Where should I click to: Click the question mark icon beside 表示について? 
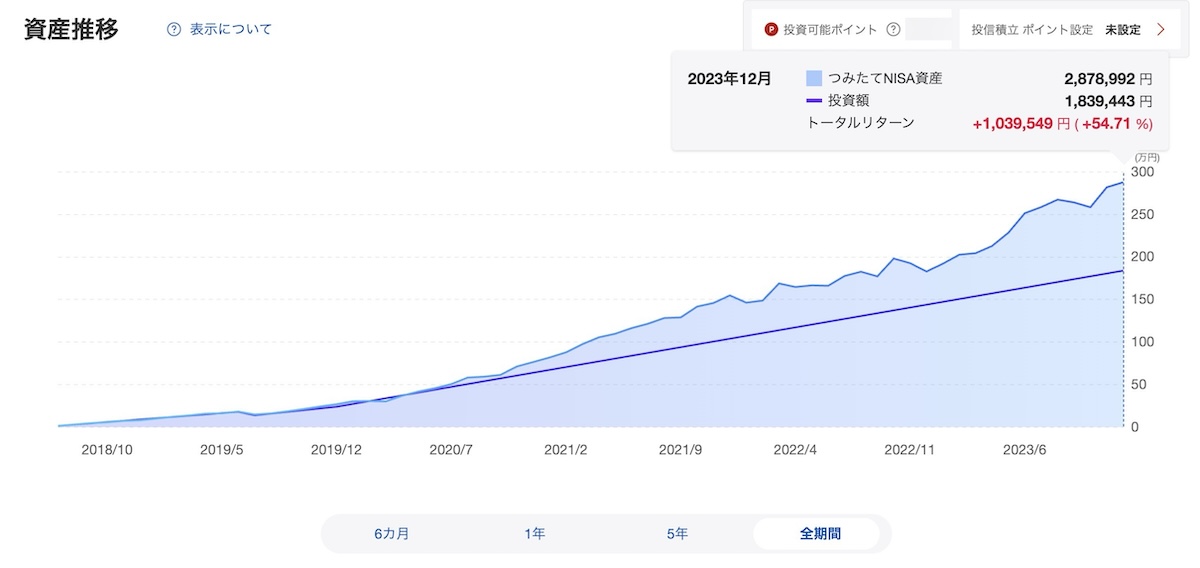click(x=174, y=29)
